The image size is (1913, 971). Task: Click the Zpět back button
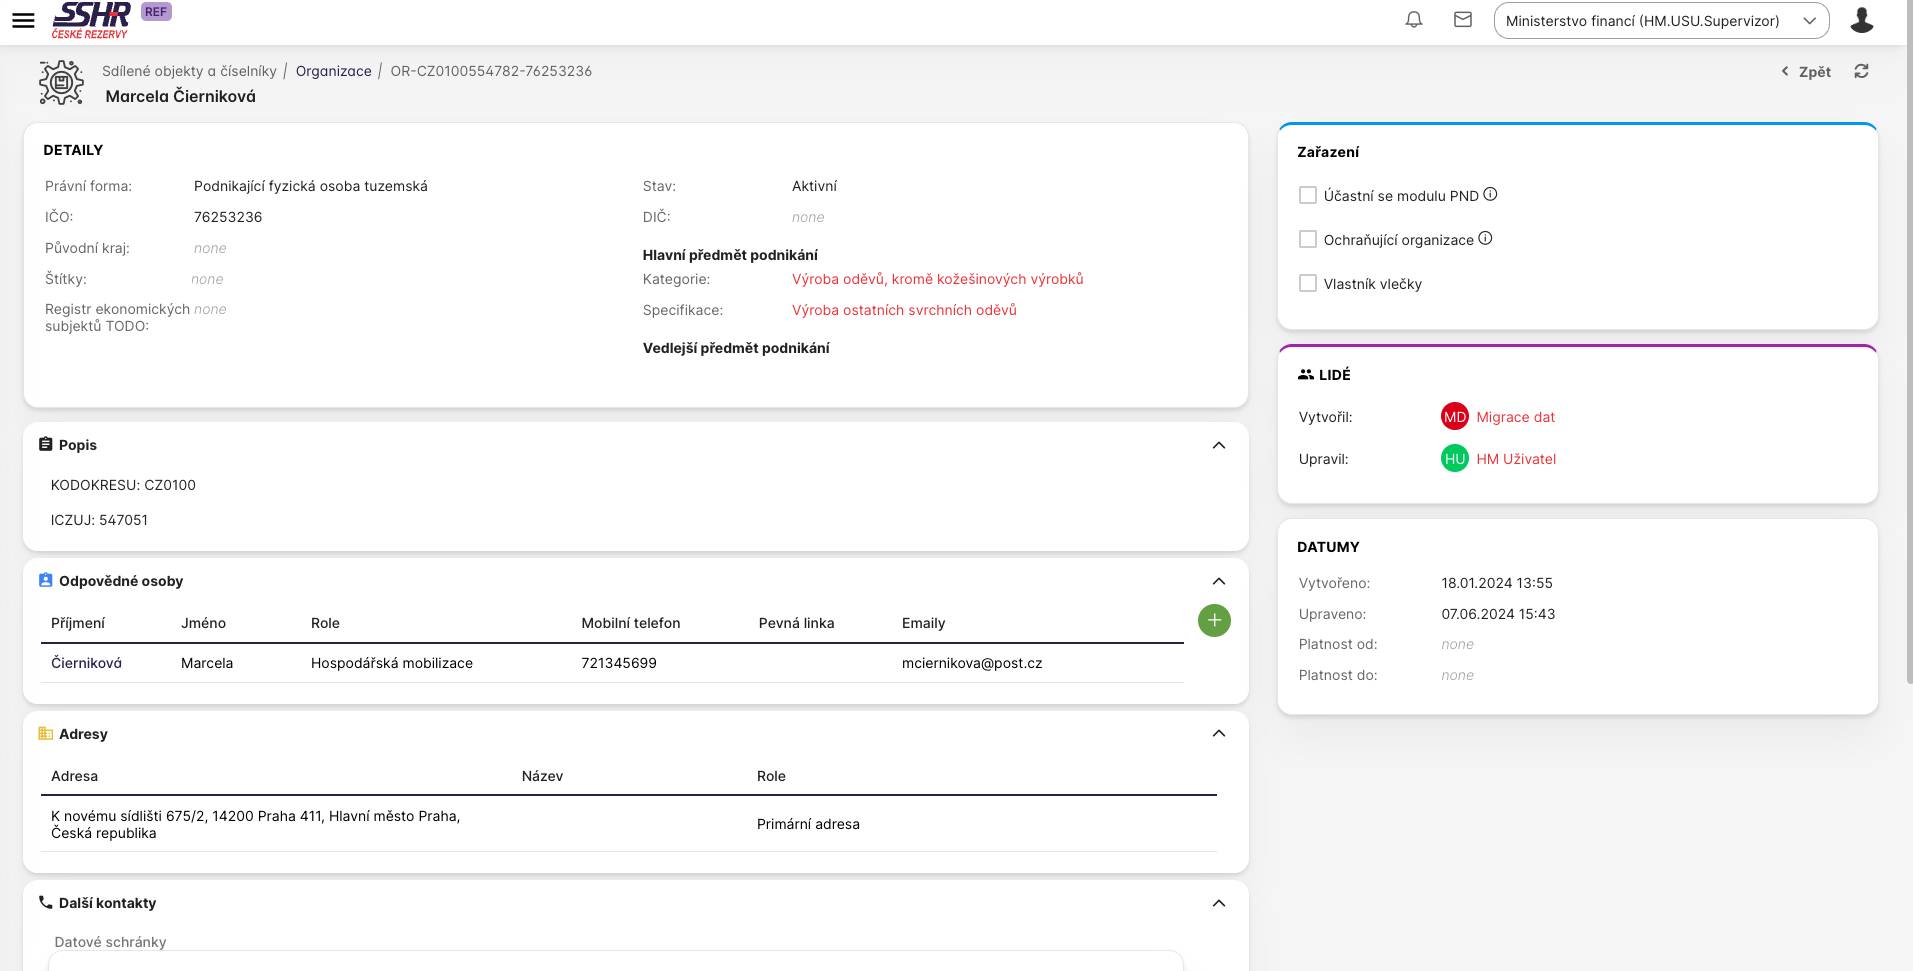click(x=1806, y=72)
